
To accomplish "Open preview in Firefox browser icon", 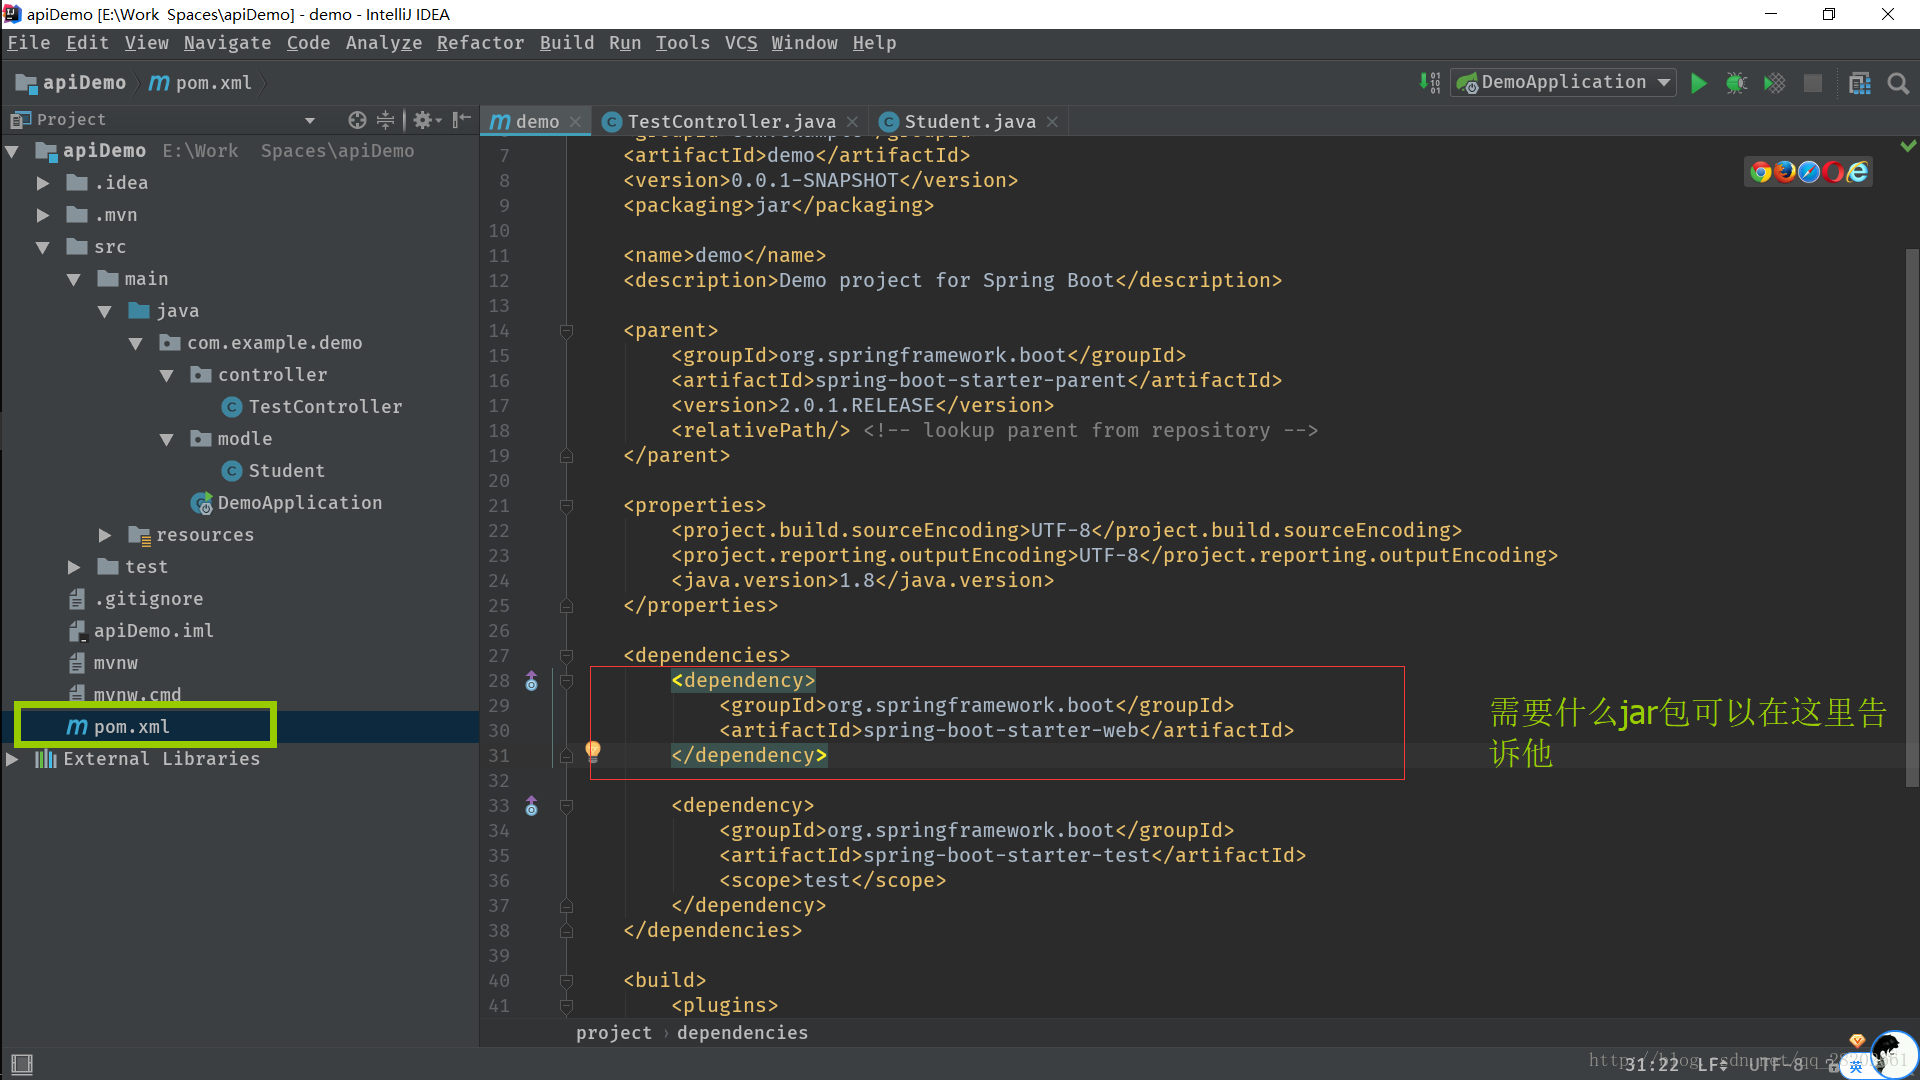I will coord(1785,172).
